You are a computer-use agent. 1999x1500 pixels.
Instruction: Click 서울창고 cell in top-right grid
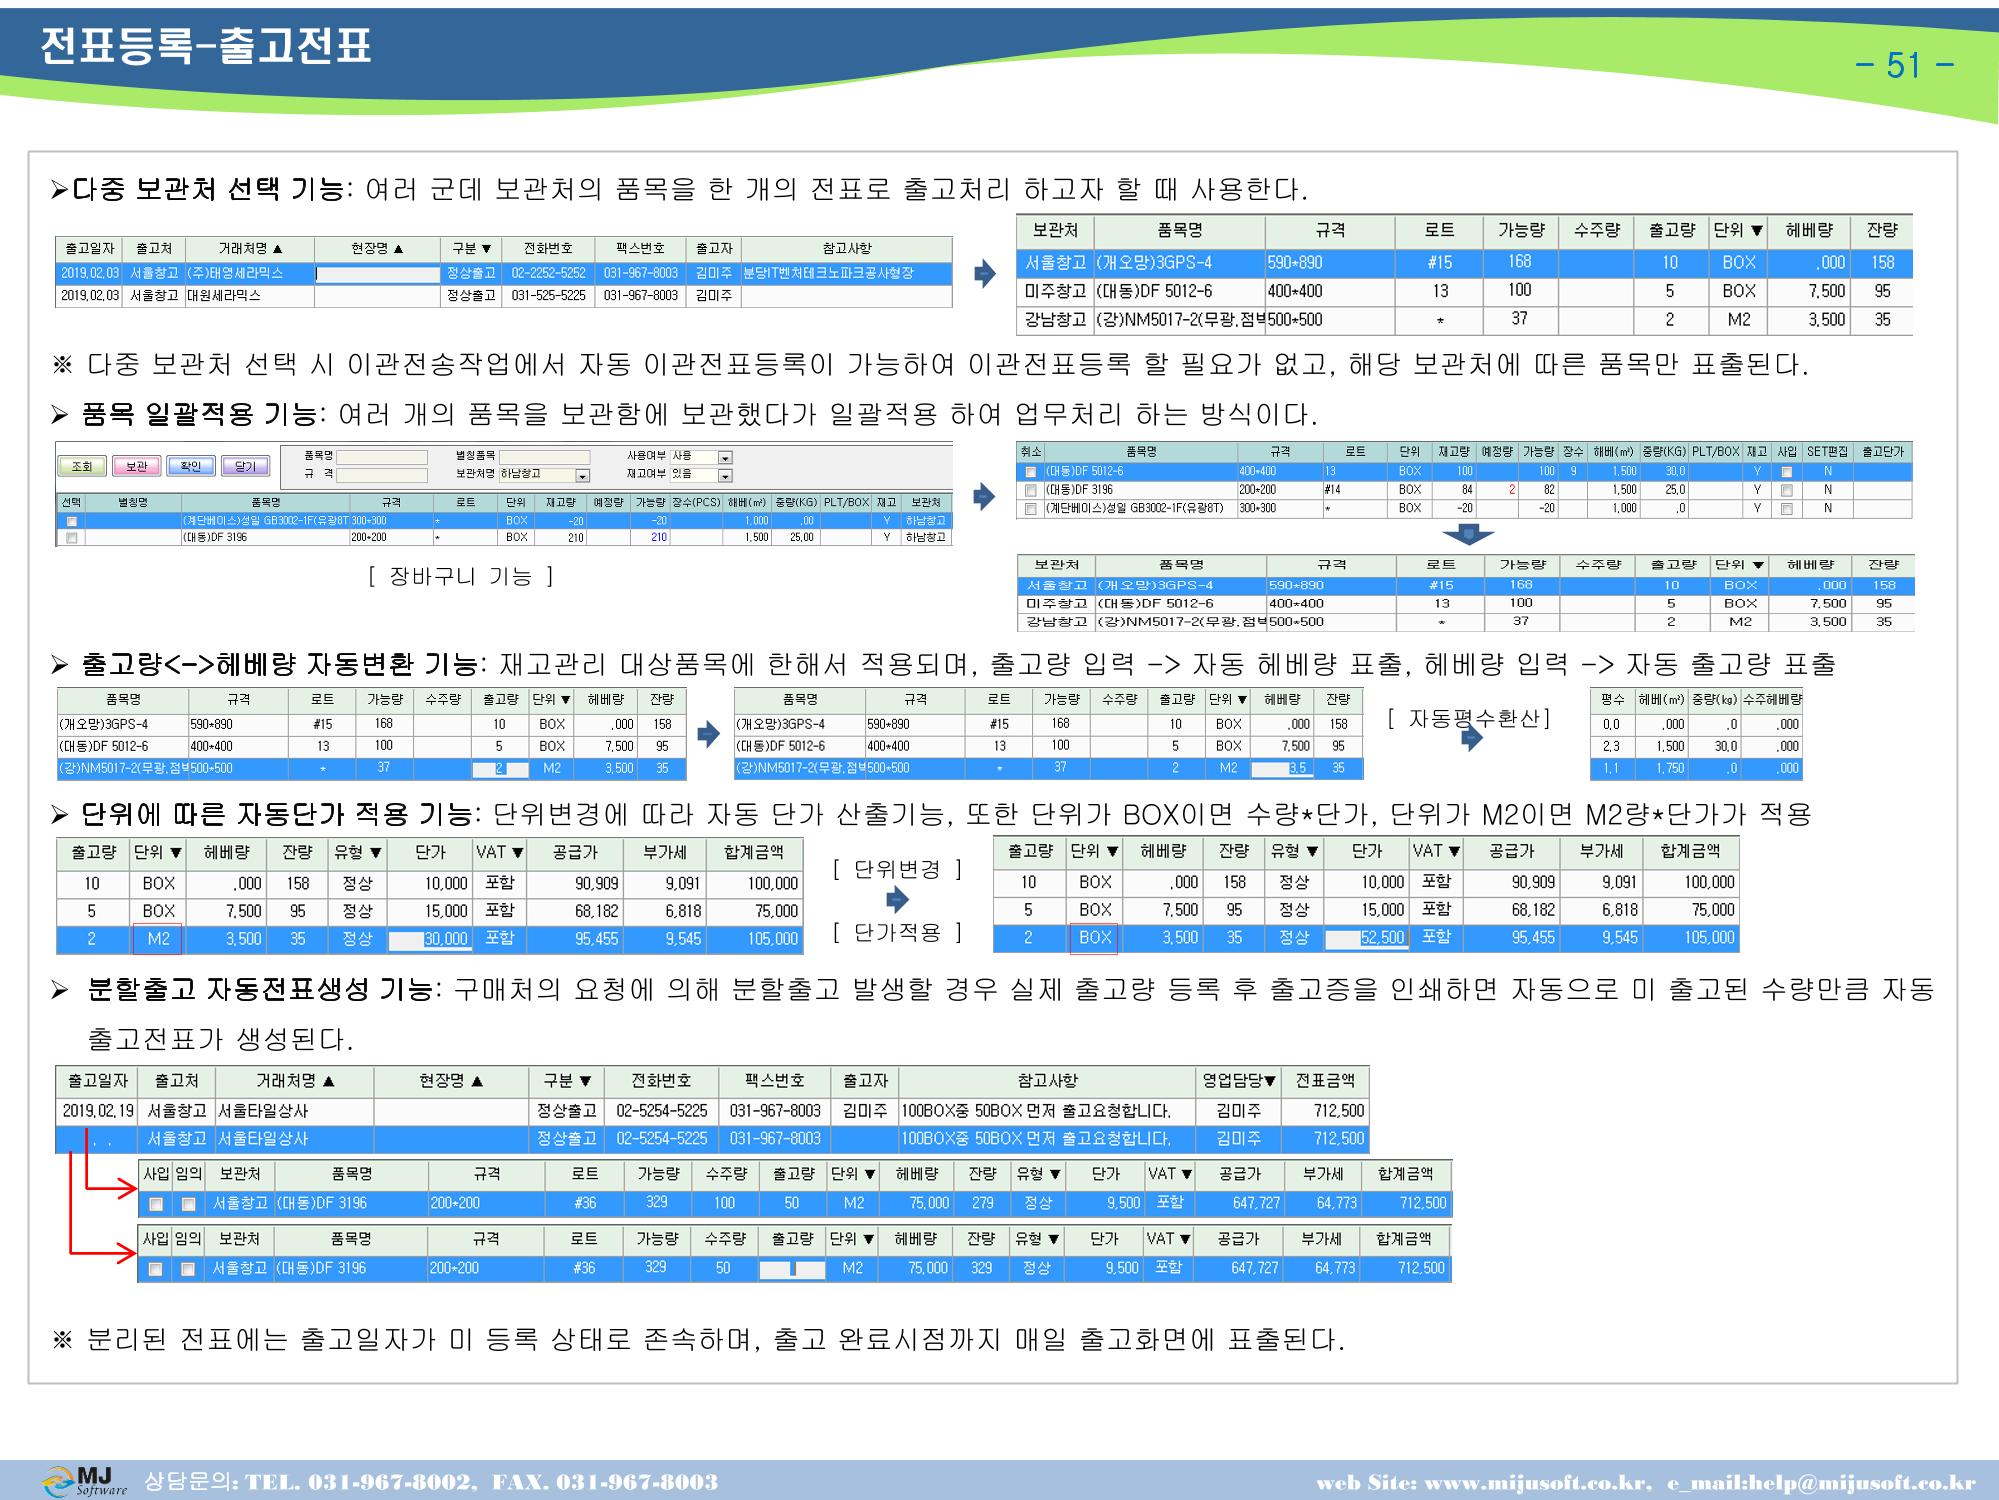[x=1055, y=263]
